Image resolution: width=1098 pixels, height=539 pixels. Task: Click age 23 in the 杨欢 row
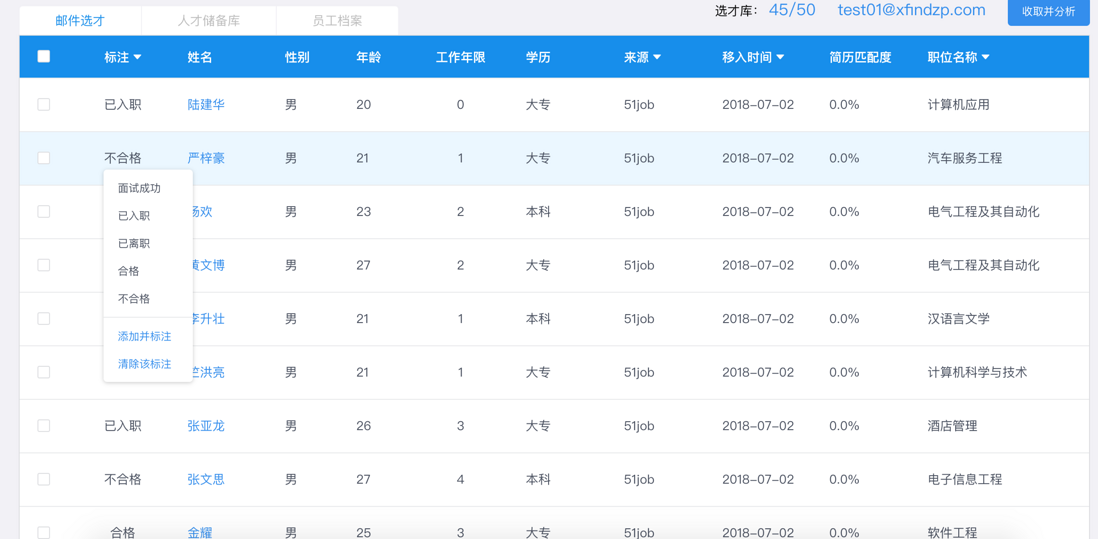(x=363, y=211)
